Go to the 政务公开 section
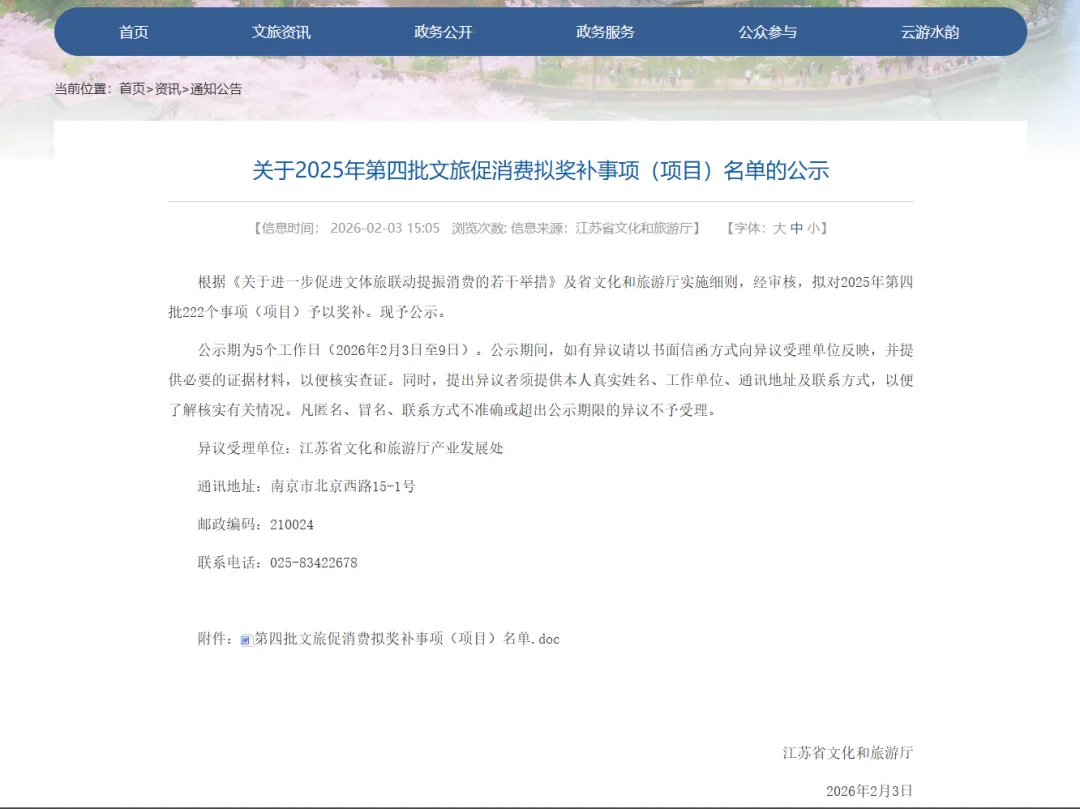1080x809 pixels. tap(443, 32)
